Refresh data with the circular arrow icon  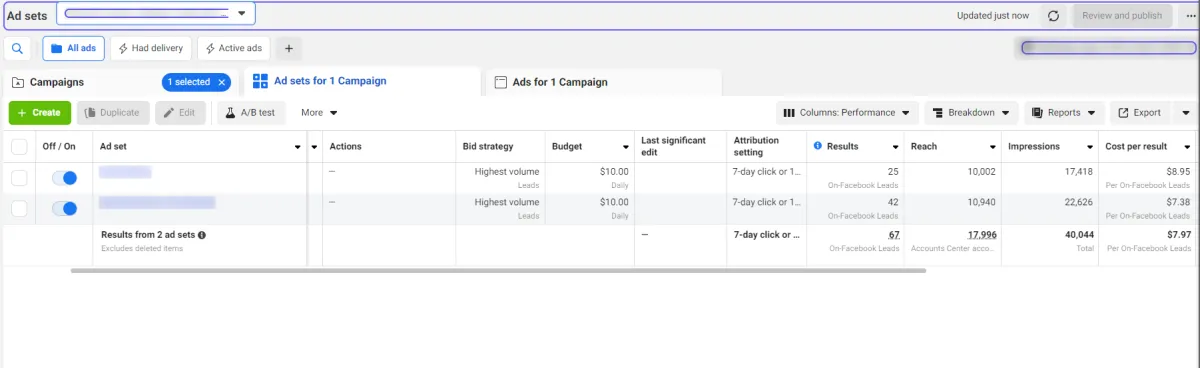tap(1053, 16)
